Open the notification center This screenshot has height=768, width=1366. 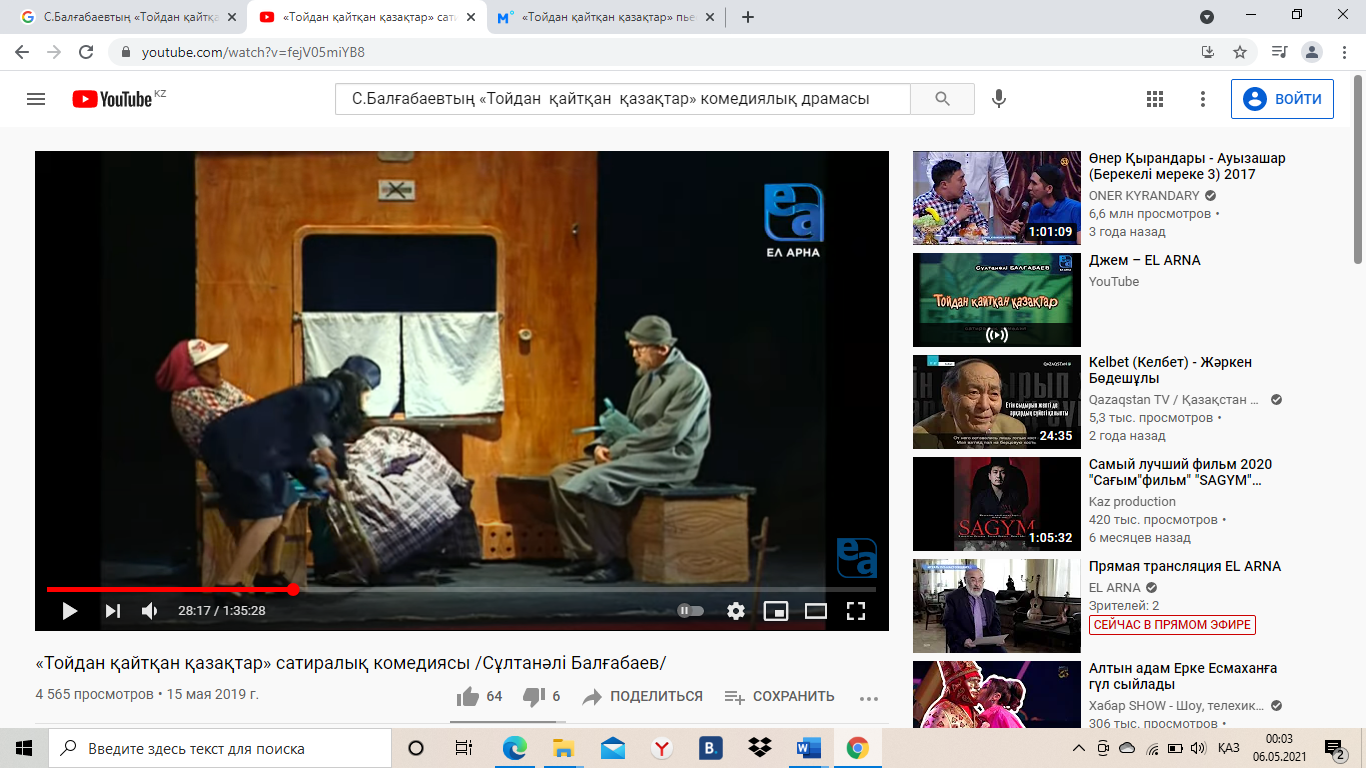(1334, 748)
